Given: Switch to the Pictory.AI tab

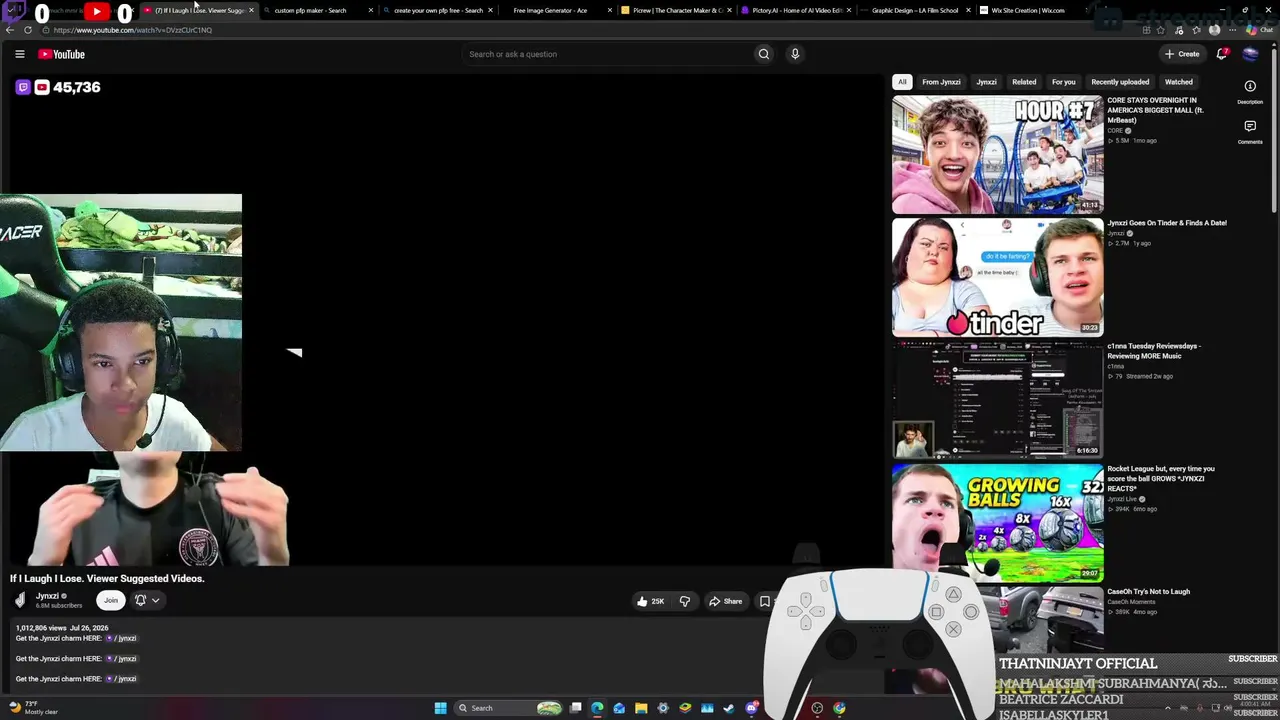Looking at the screenshot, I should click(797, 10).
